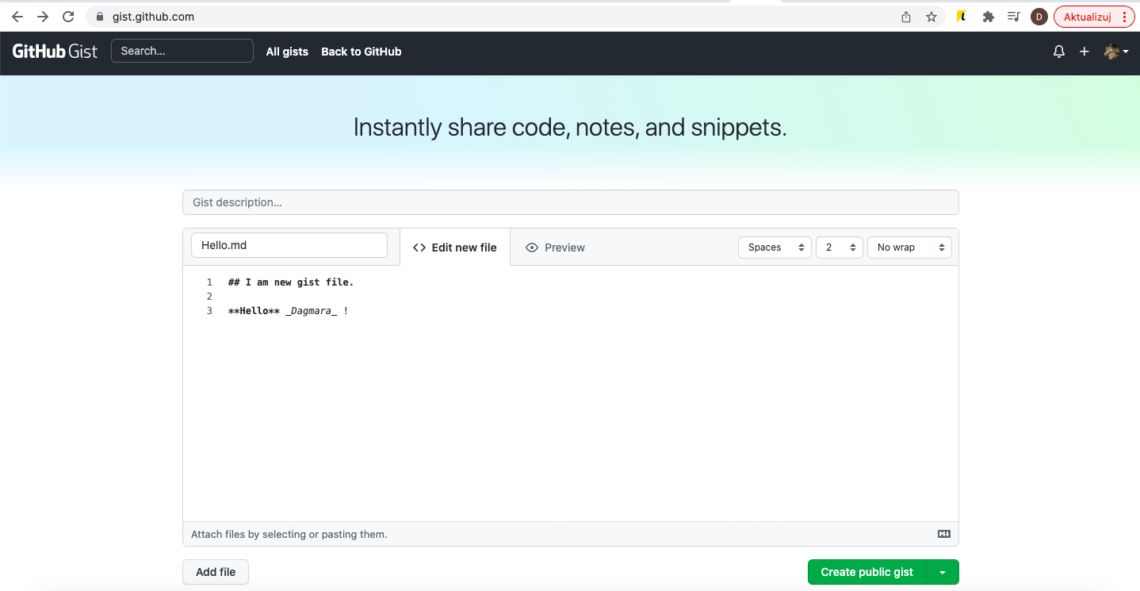This screenshot has height=591, width=1140.
Task: Click the share icon in address bar
Action: tap(906, 16)
